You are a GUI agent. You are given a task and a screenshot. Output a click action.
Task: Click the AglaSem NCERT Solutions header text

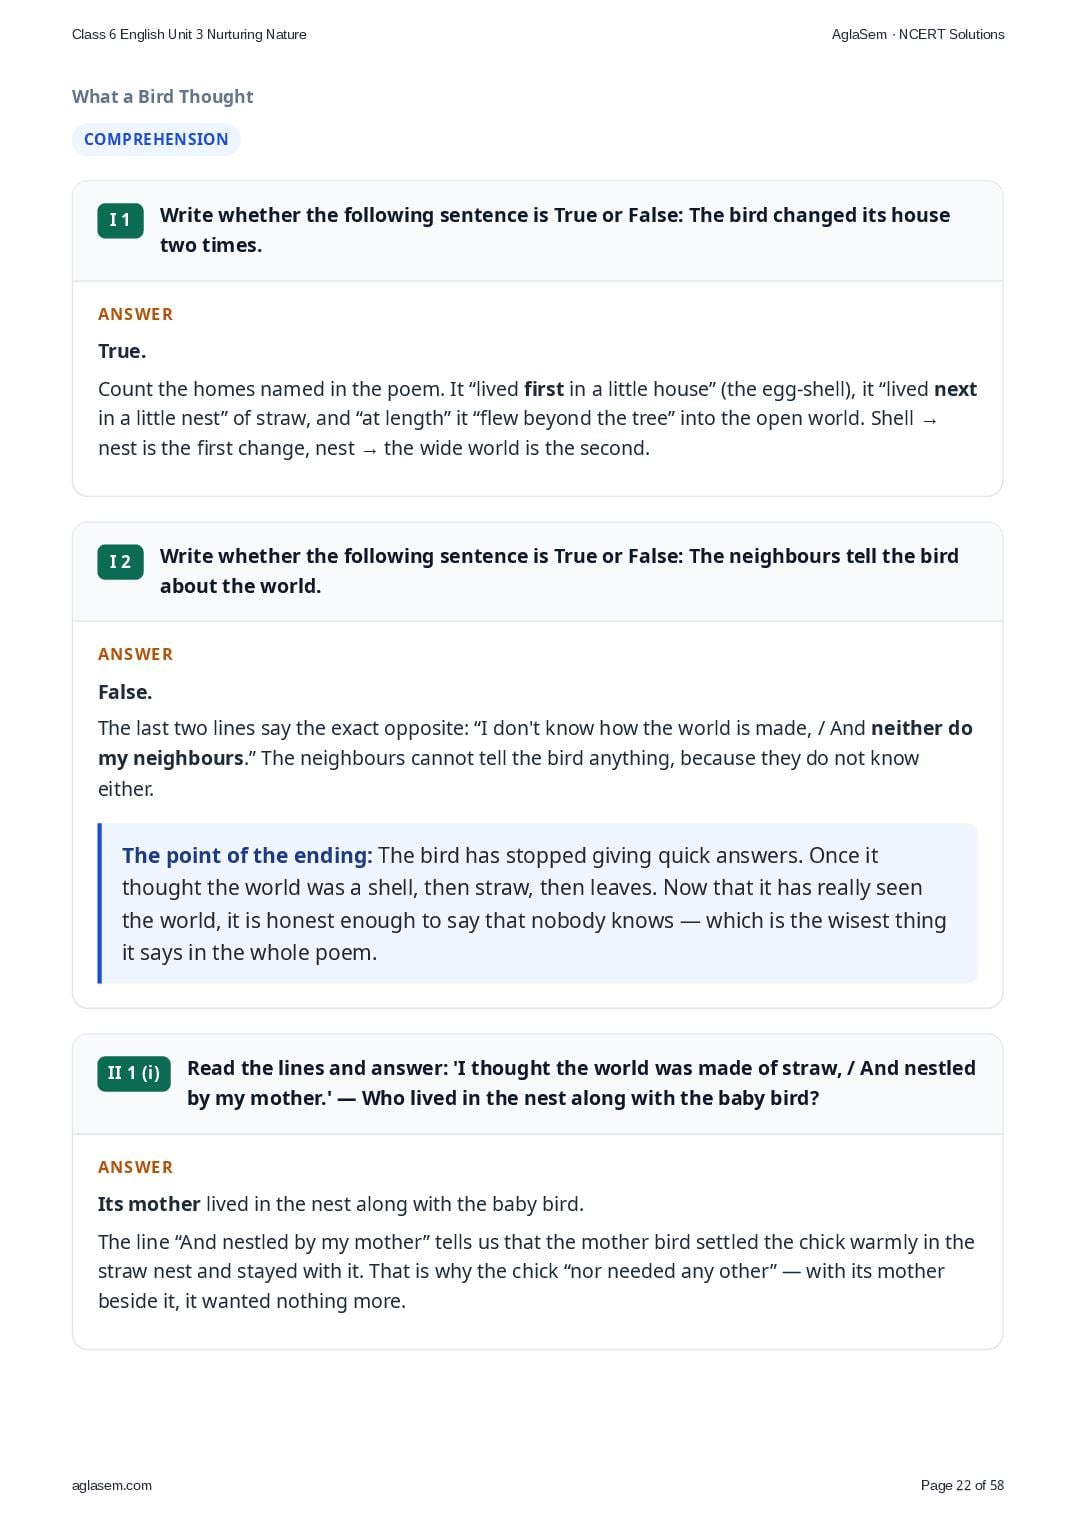tap(918, 34)
